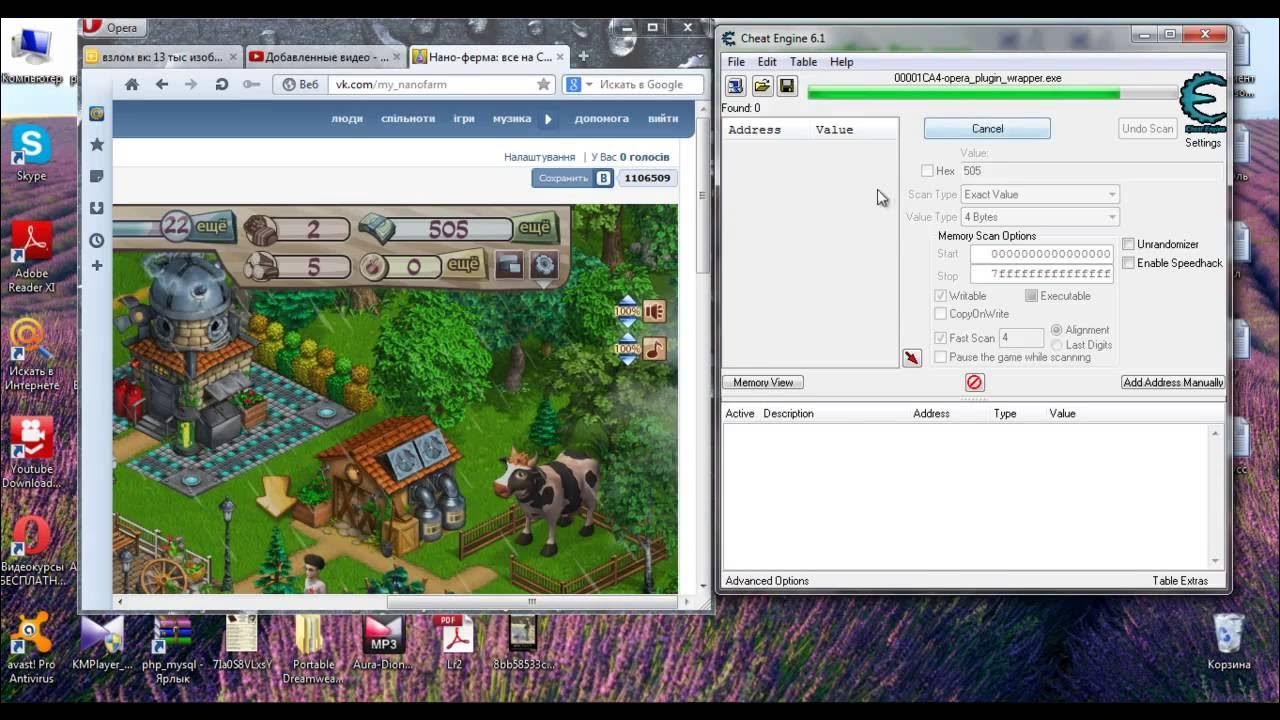The image size is (1280, 720).
Task: Click Stop address field
Action: (x=1041, y=274)
